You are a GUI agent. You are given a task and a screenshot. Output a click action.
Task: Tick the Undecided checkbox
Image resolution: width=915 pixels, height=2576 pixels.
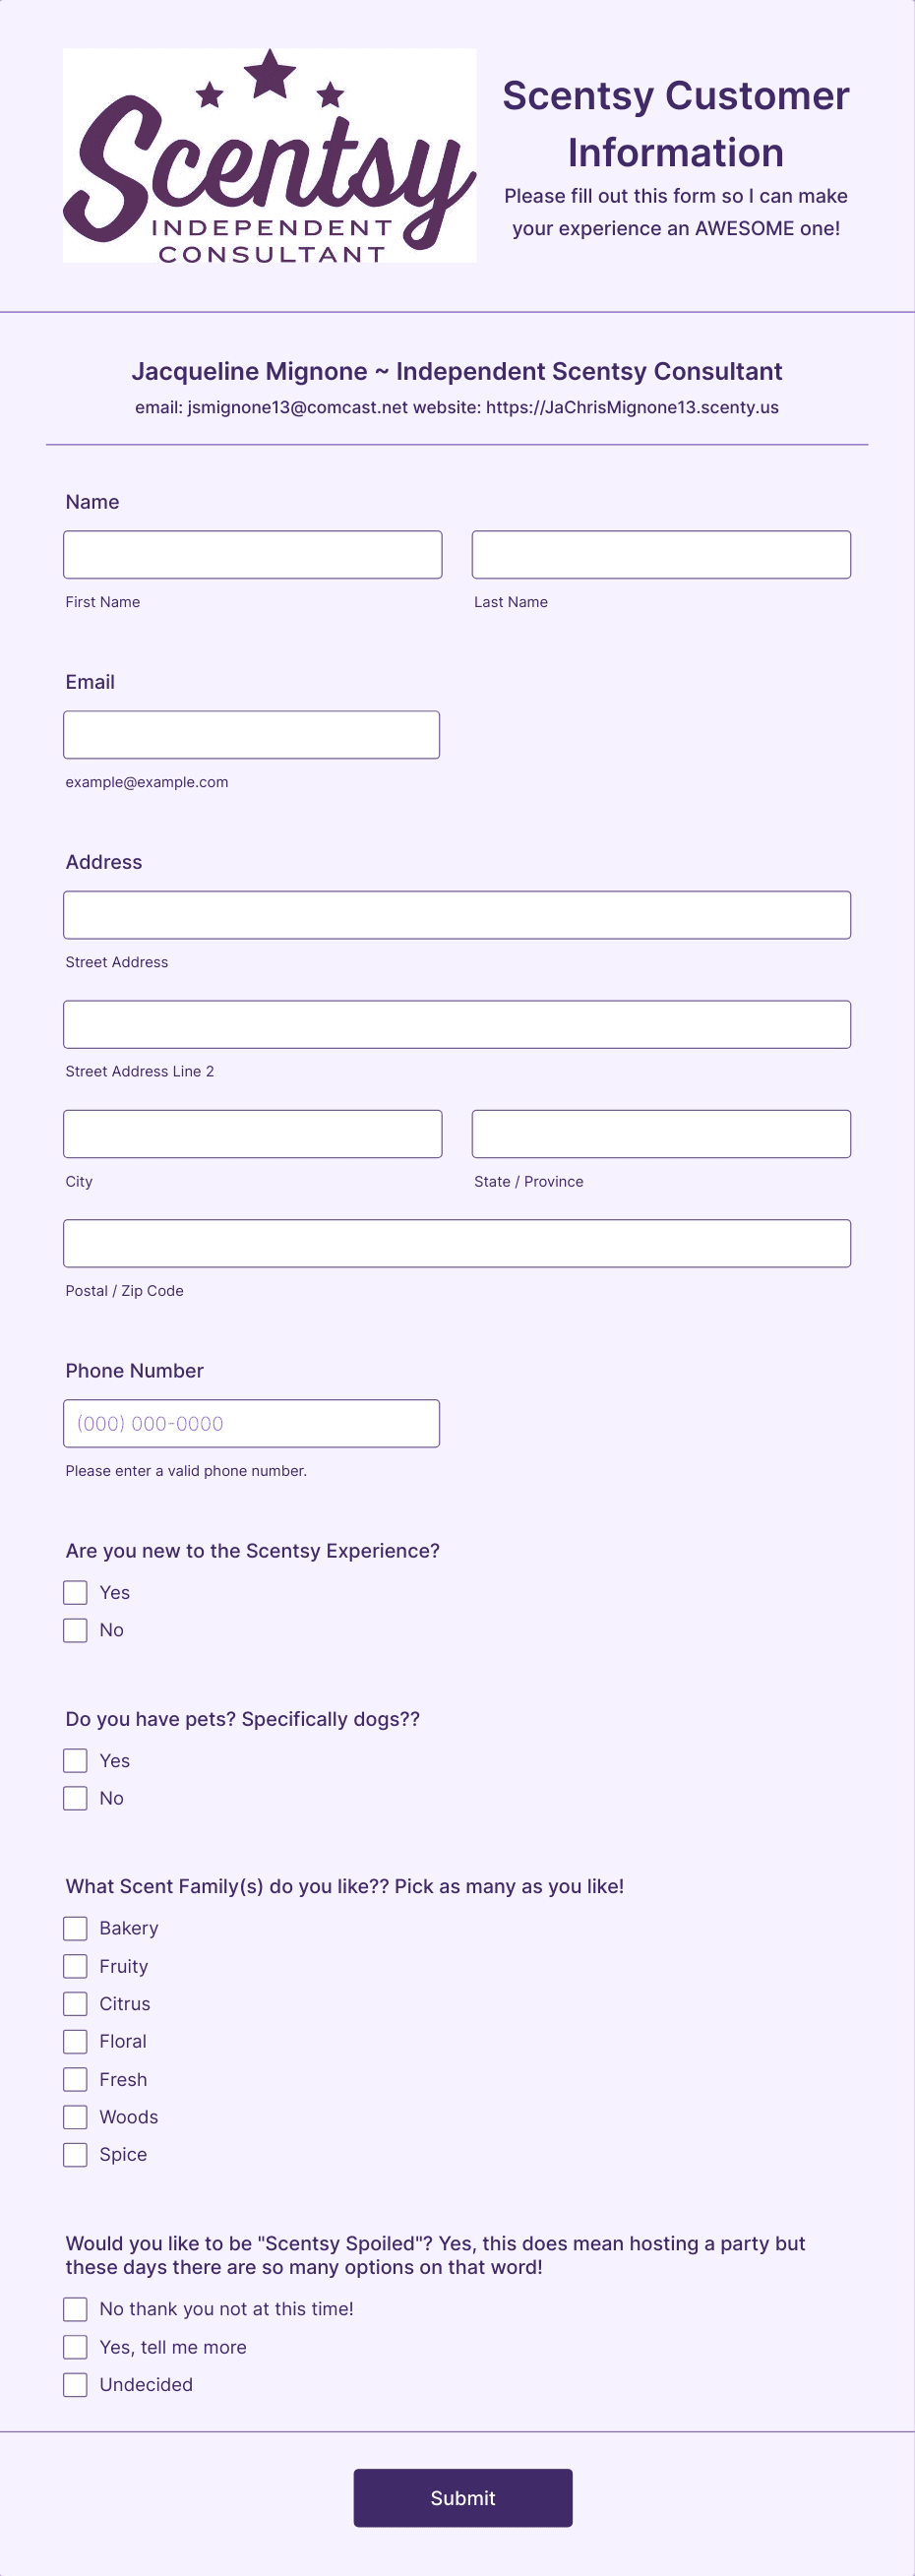[75, 2384]
